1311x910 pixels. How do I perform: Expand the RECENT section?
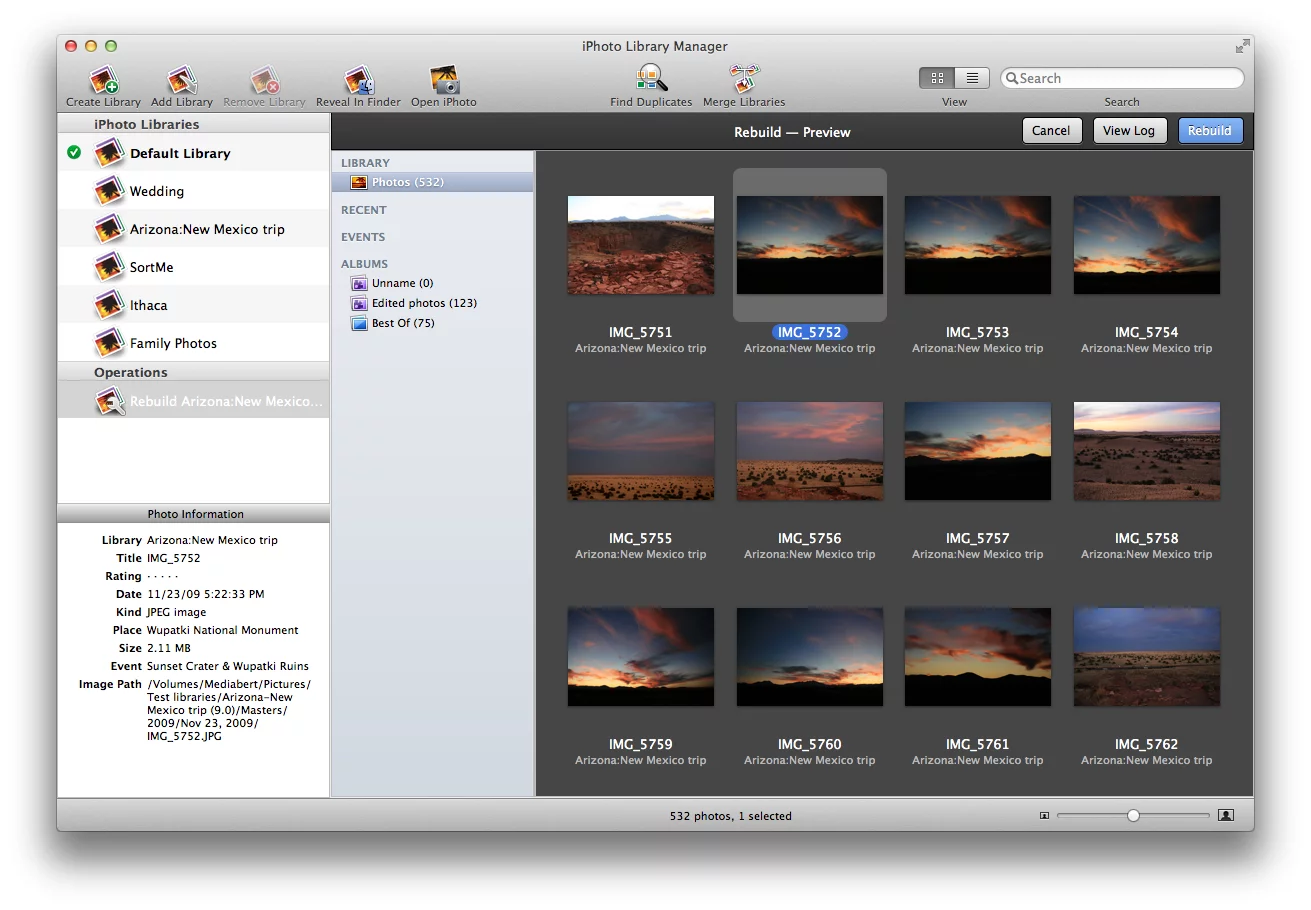pyautogui.click(x=363, y=210)
